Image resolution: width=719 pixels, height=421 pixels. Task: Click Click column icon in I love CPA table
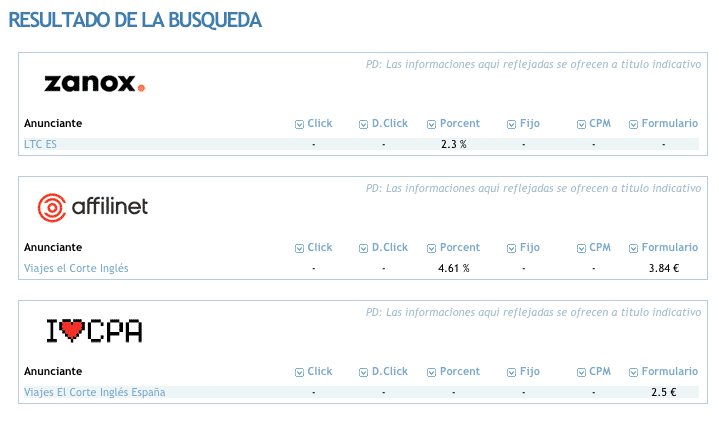tap(299, 372)
